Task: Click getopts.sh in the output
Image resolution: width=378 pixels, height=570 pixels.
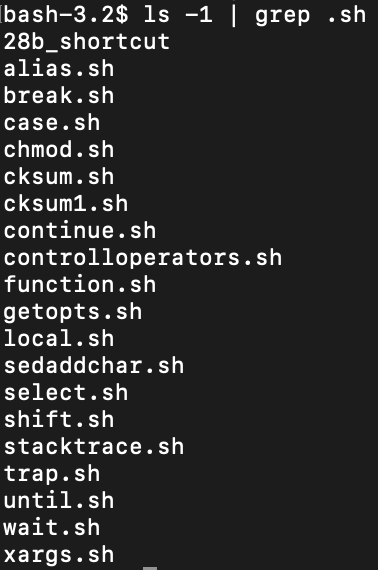Action: click(x=73, y=312)
